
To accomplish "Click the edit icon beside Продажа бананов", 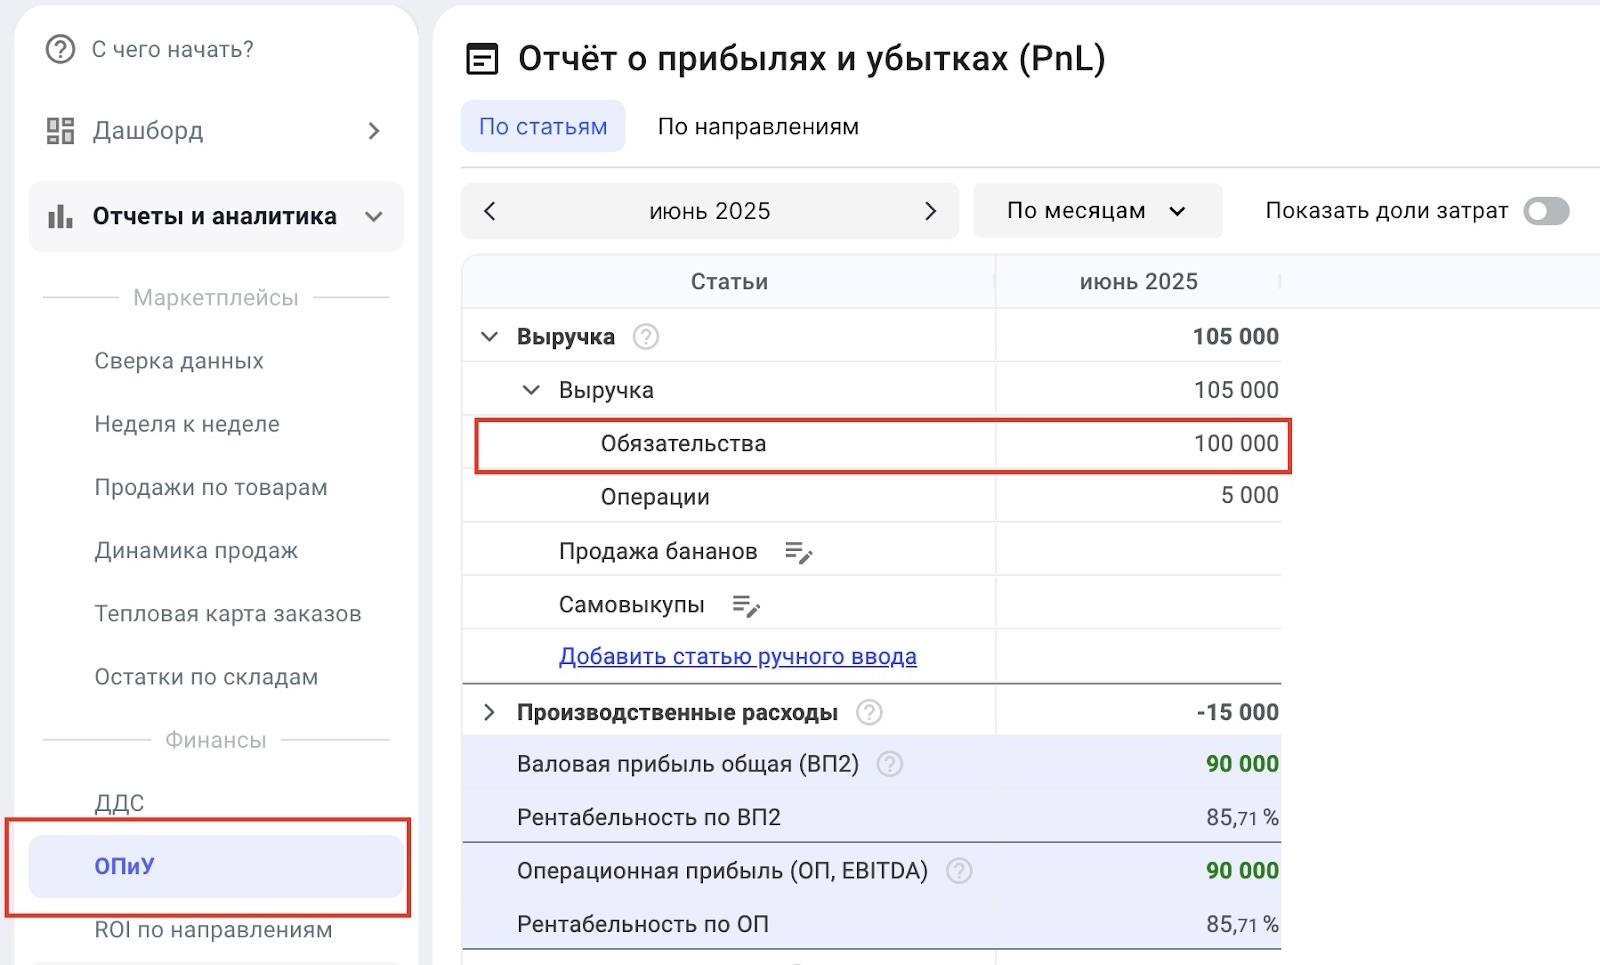I will pyautogui.click(x=798, y=552).
